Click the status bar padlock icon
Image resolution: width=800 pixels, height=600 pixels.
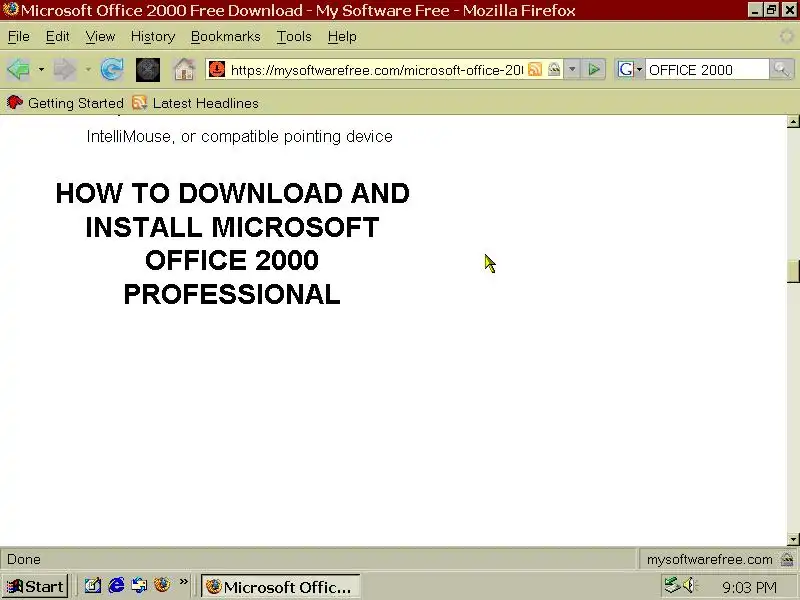(786, 559)
